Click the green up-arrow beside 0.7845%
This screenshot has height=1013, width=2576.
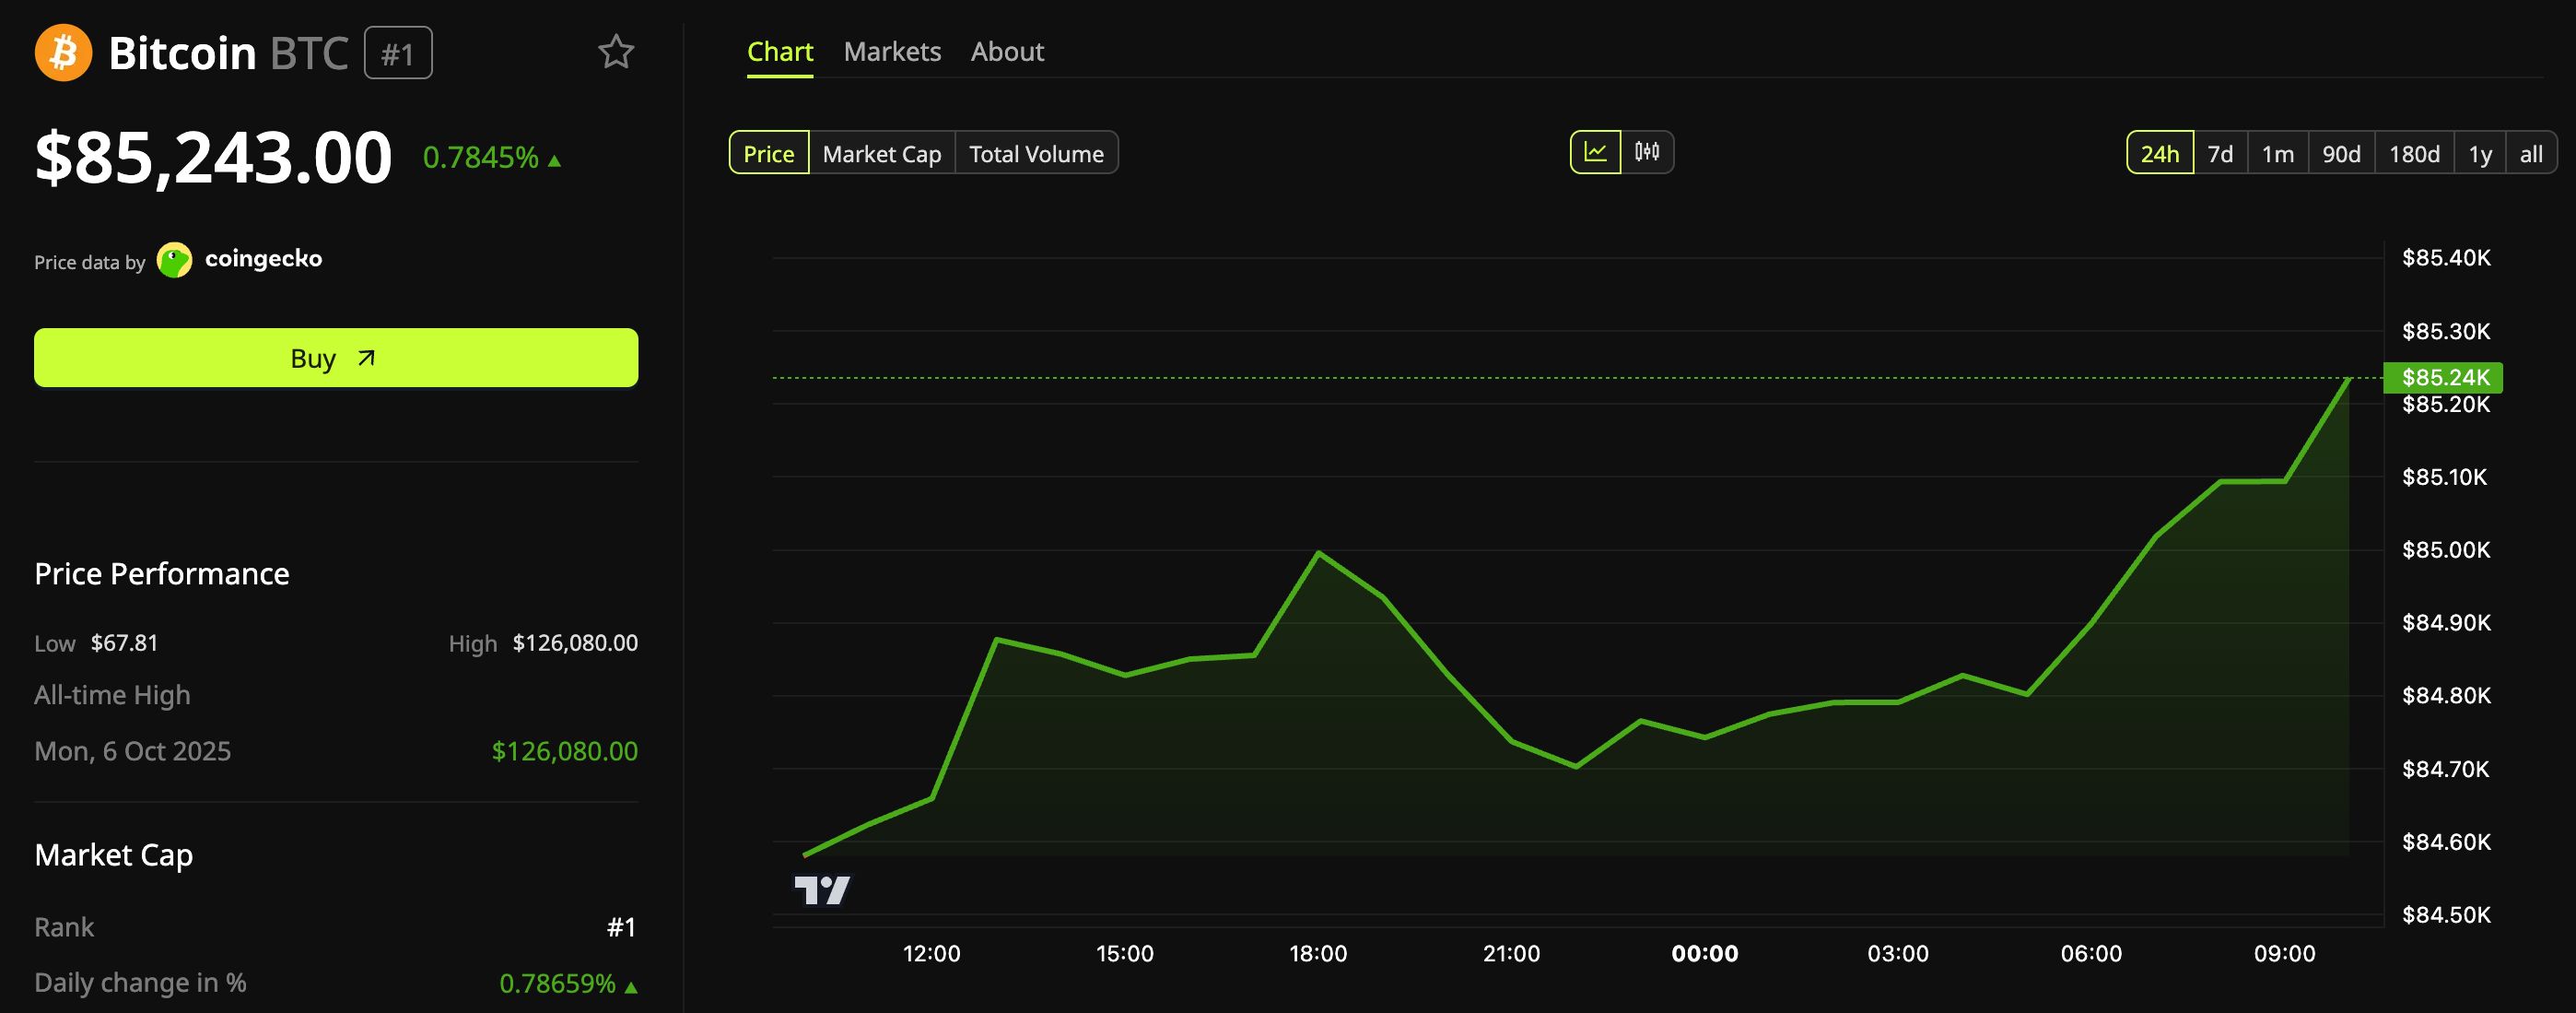coord(555,160)
